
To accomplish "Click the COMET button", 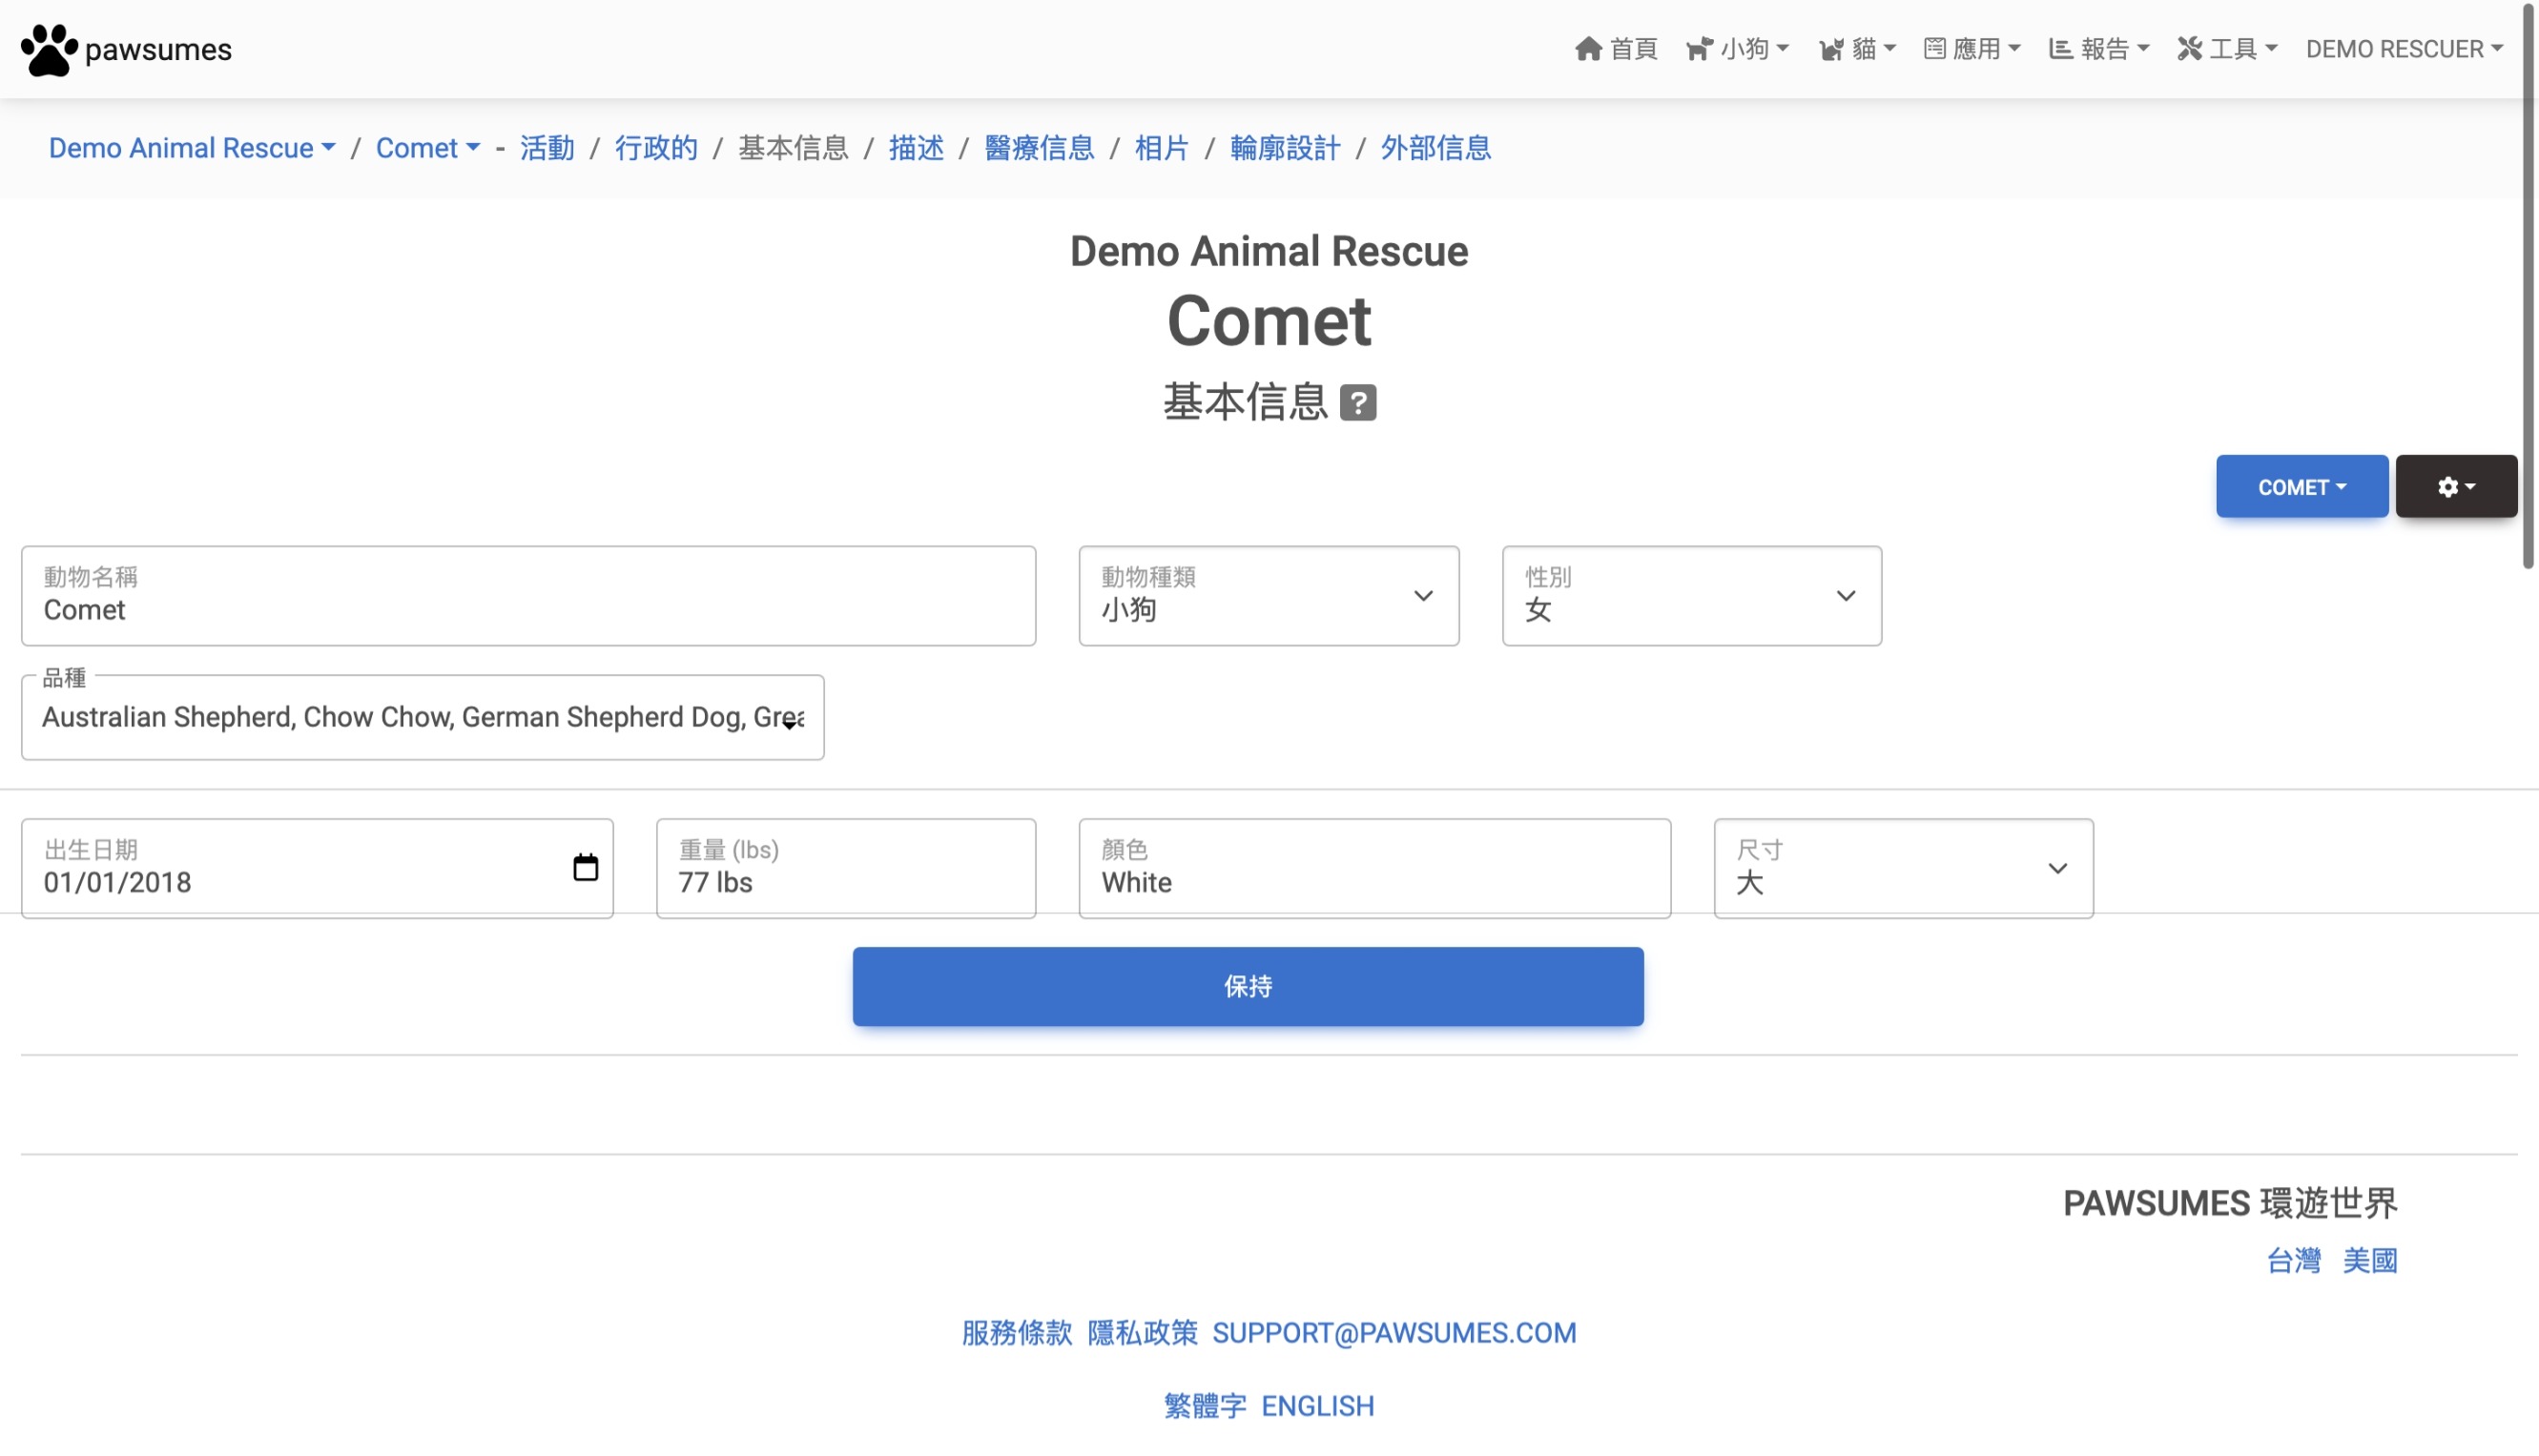I will pyautogui.click(x=2302, y=486).
